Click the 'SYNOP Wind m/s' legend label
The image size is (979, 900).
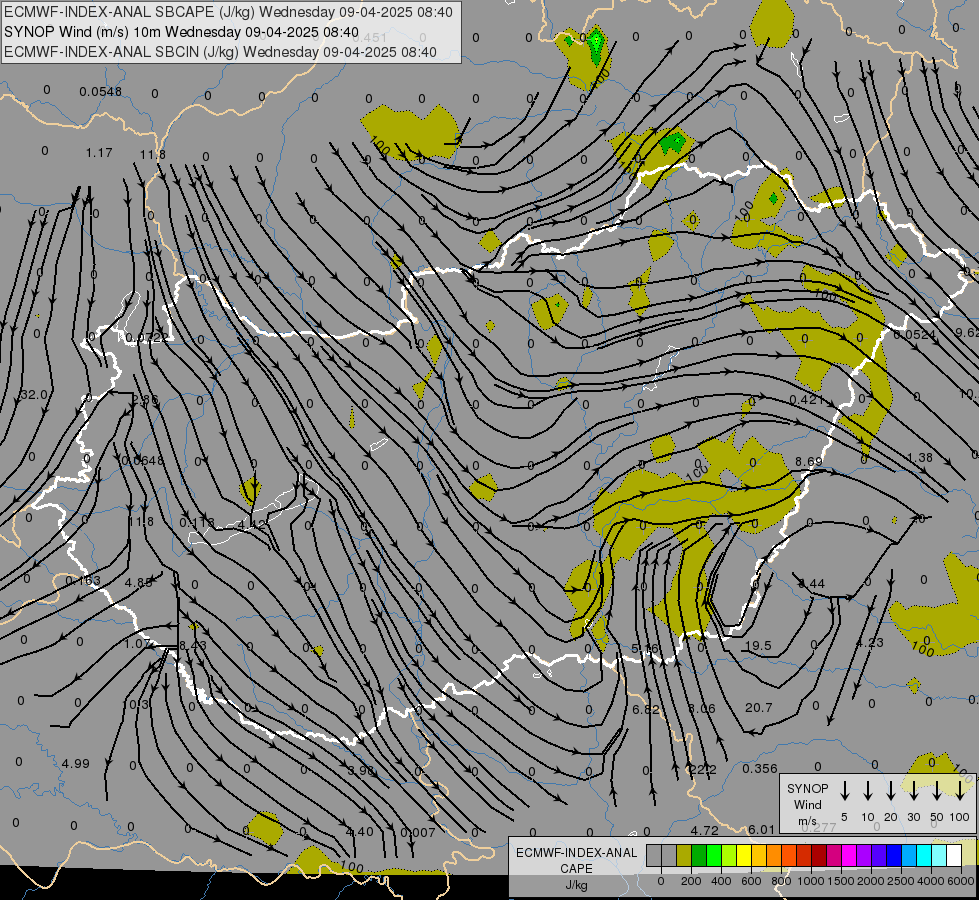click(807, 804)
